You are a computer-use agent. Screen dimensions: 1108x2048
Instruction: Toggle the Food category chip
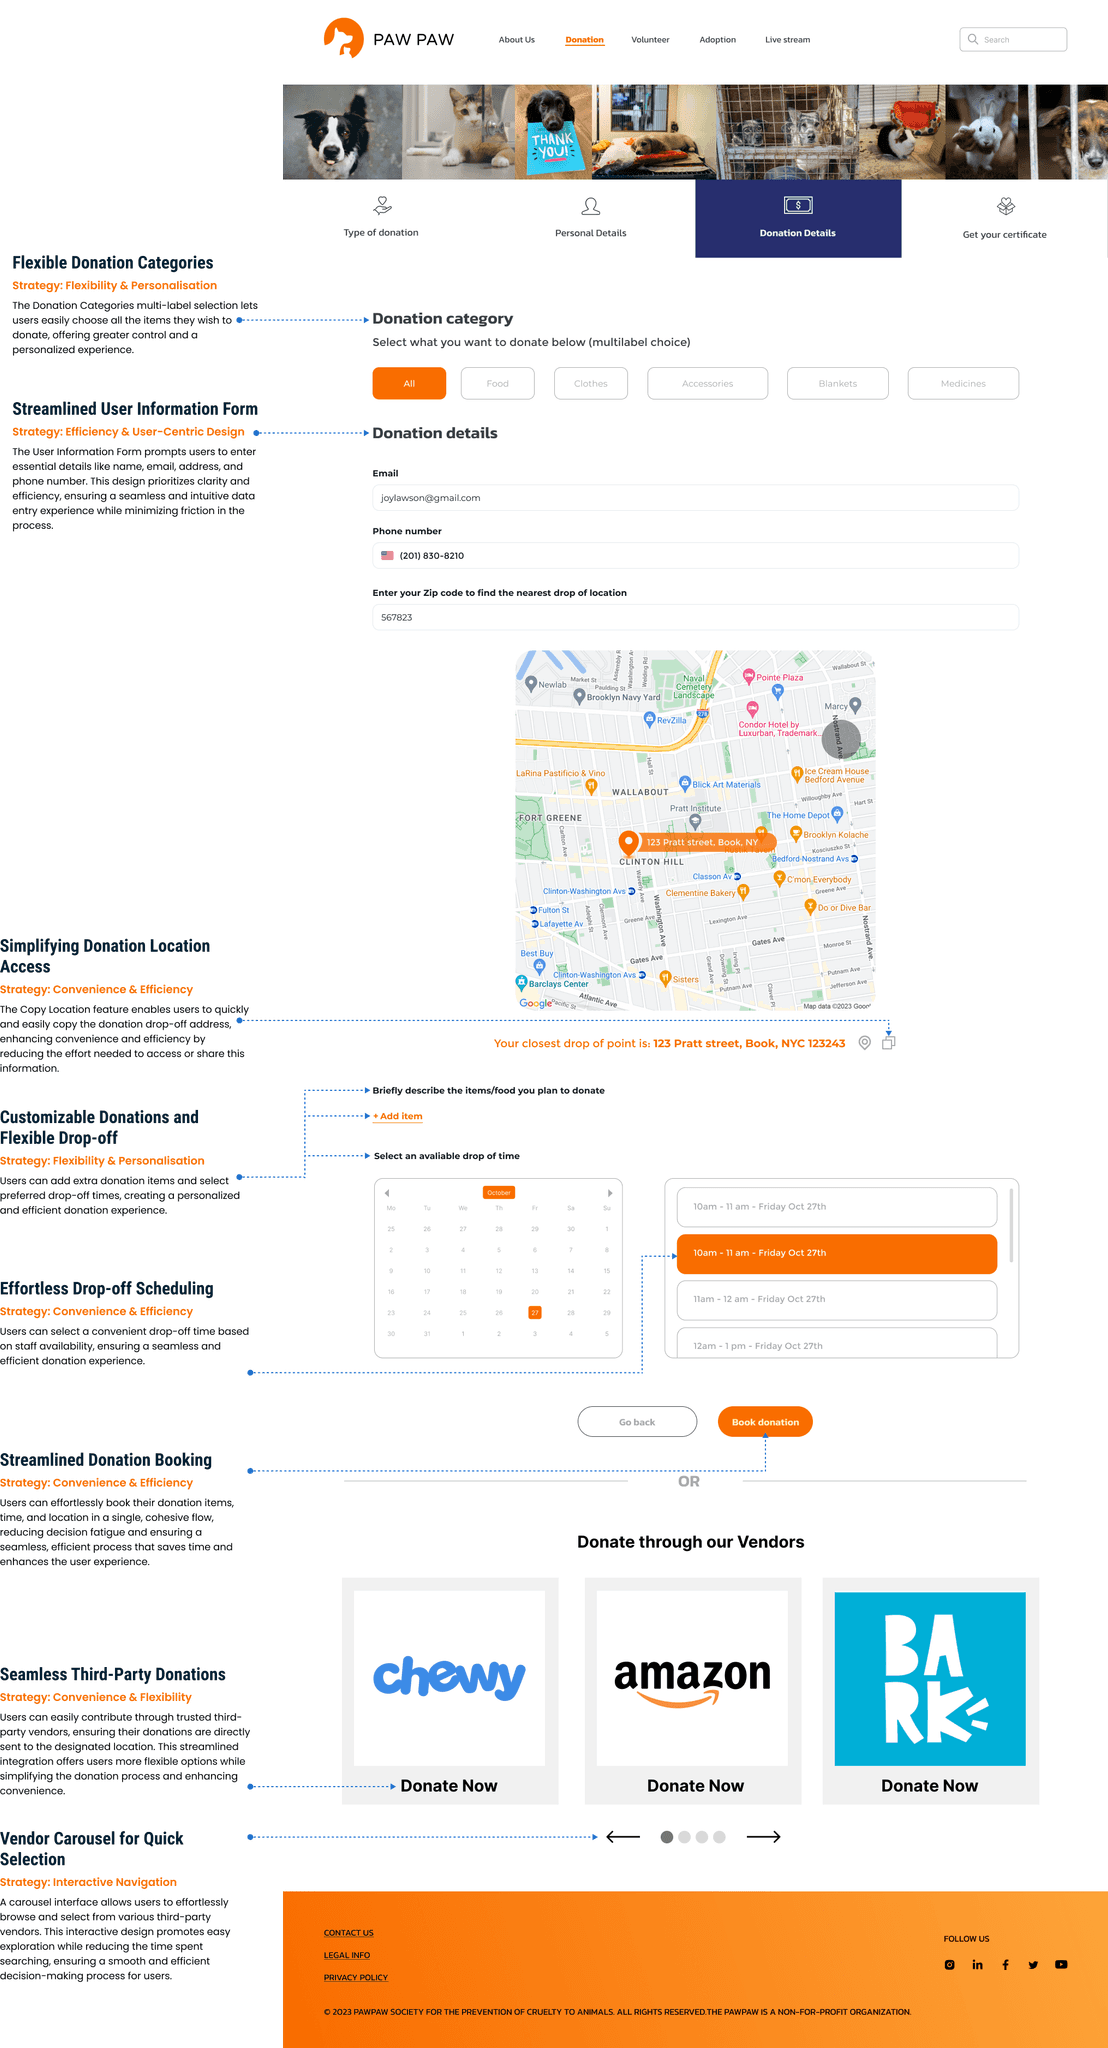pyautogui.click(x=498, y=383)
